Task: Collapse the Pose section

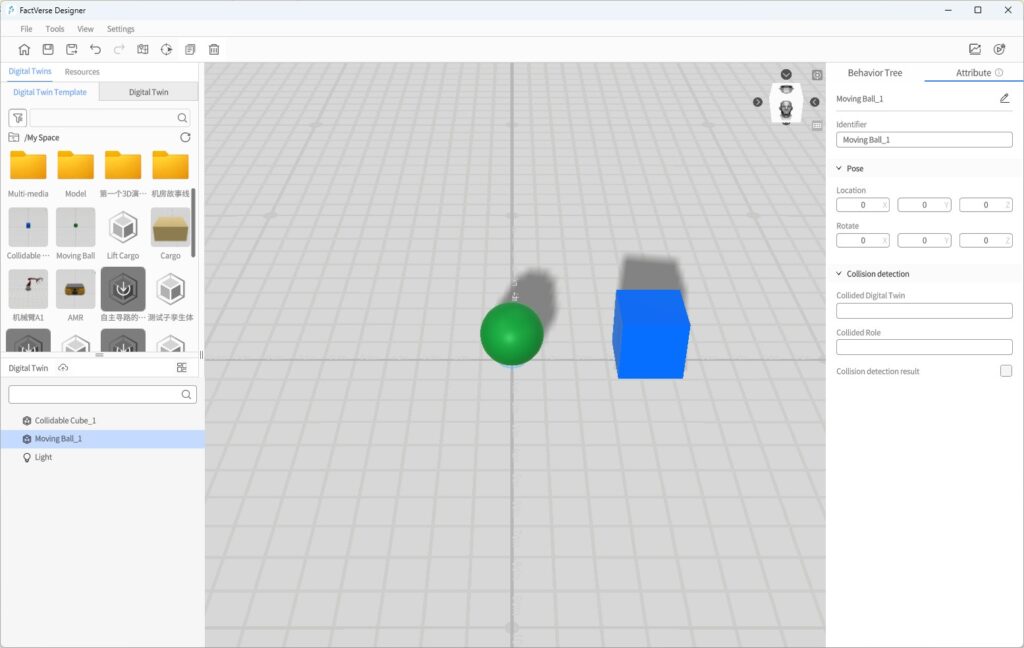Action: tap(839, 168)
